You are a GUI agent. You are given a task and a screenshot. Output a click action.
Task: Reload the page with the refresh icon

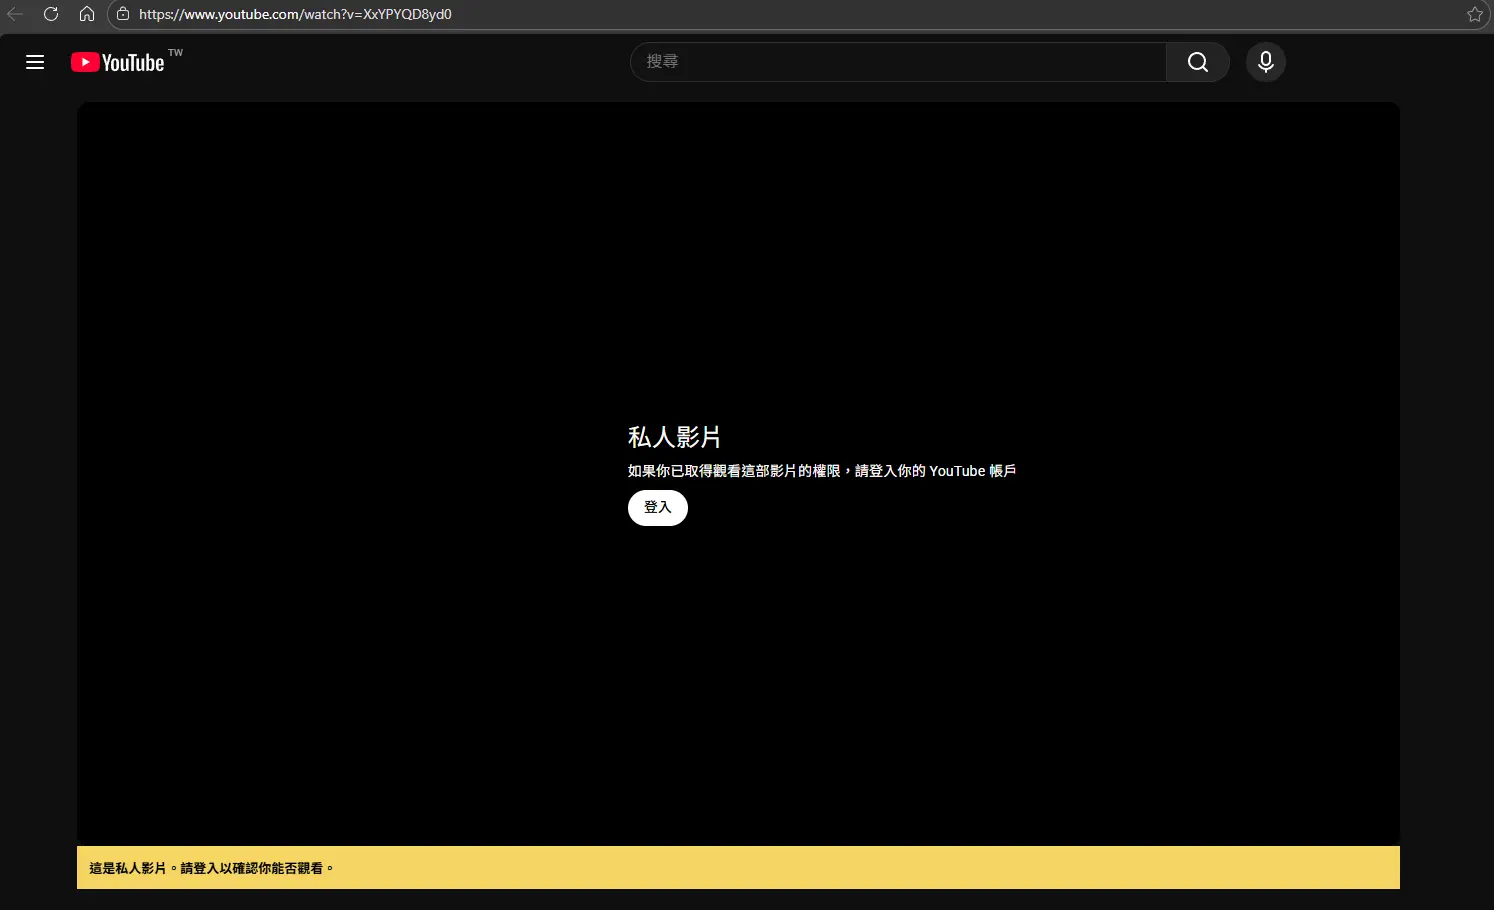click(51, 14)
